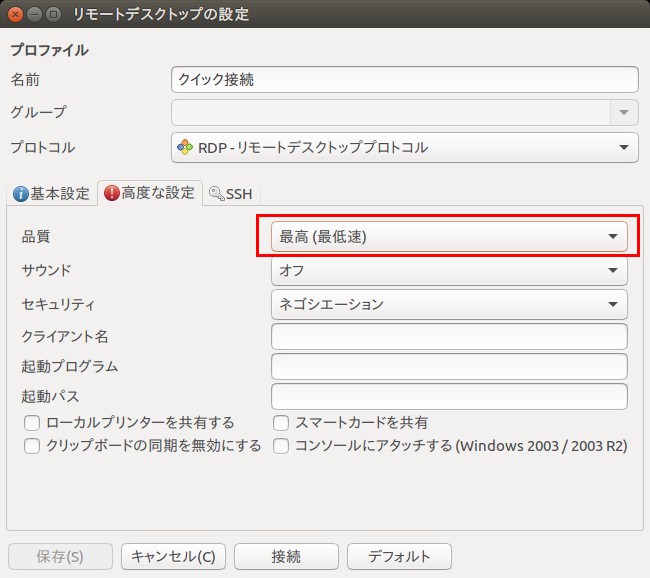
Task: Click the グループ text field
Action: (390, 112)
